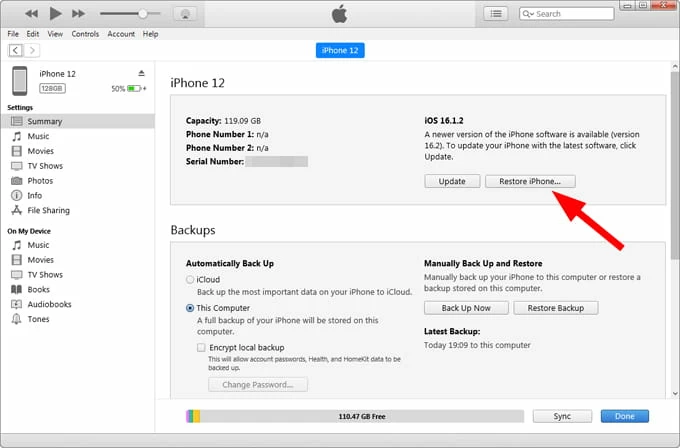Open the Account menu
The height and width of the screenshot is (448, 680).
click(x=121, y=34)
